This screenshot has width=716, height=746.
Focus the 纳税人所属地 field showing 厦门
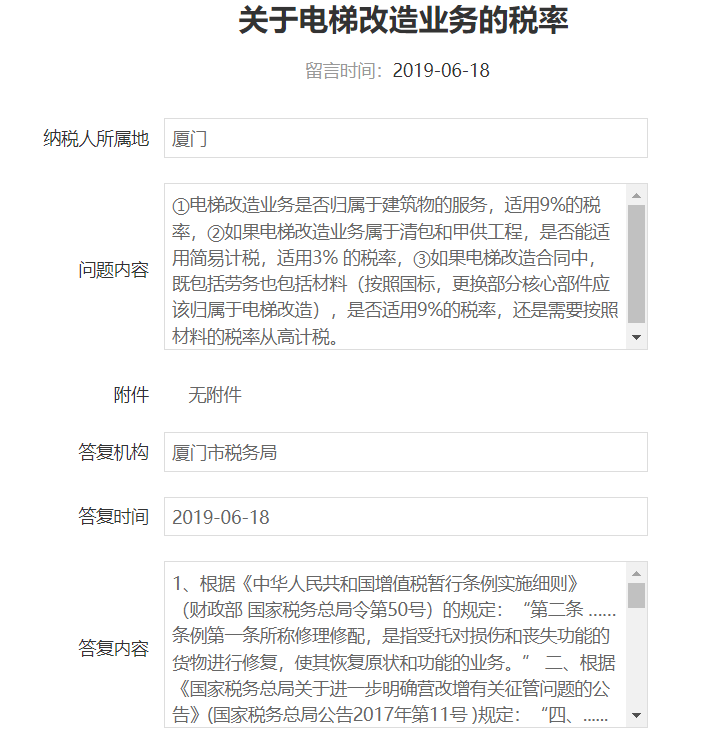pos(405,138)
